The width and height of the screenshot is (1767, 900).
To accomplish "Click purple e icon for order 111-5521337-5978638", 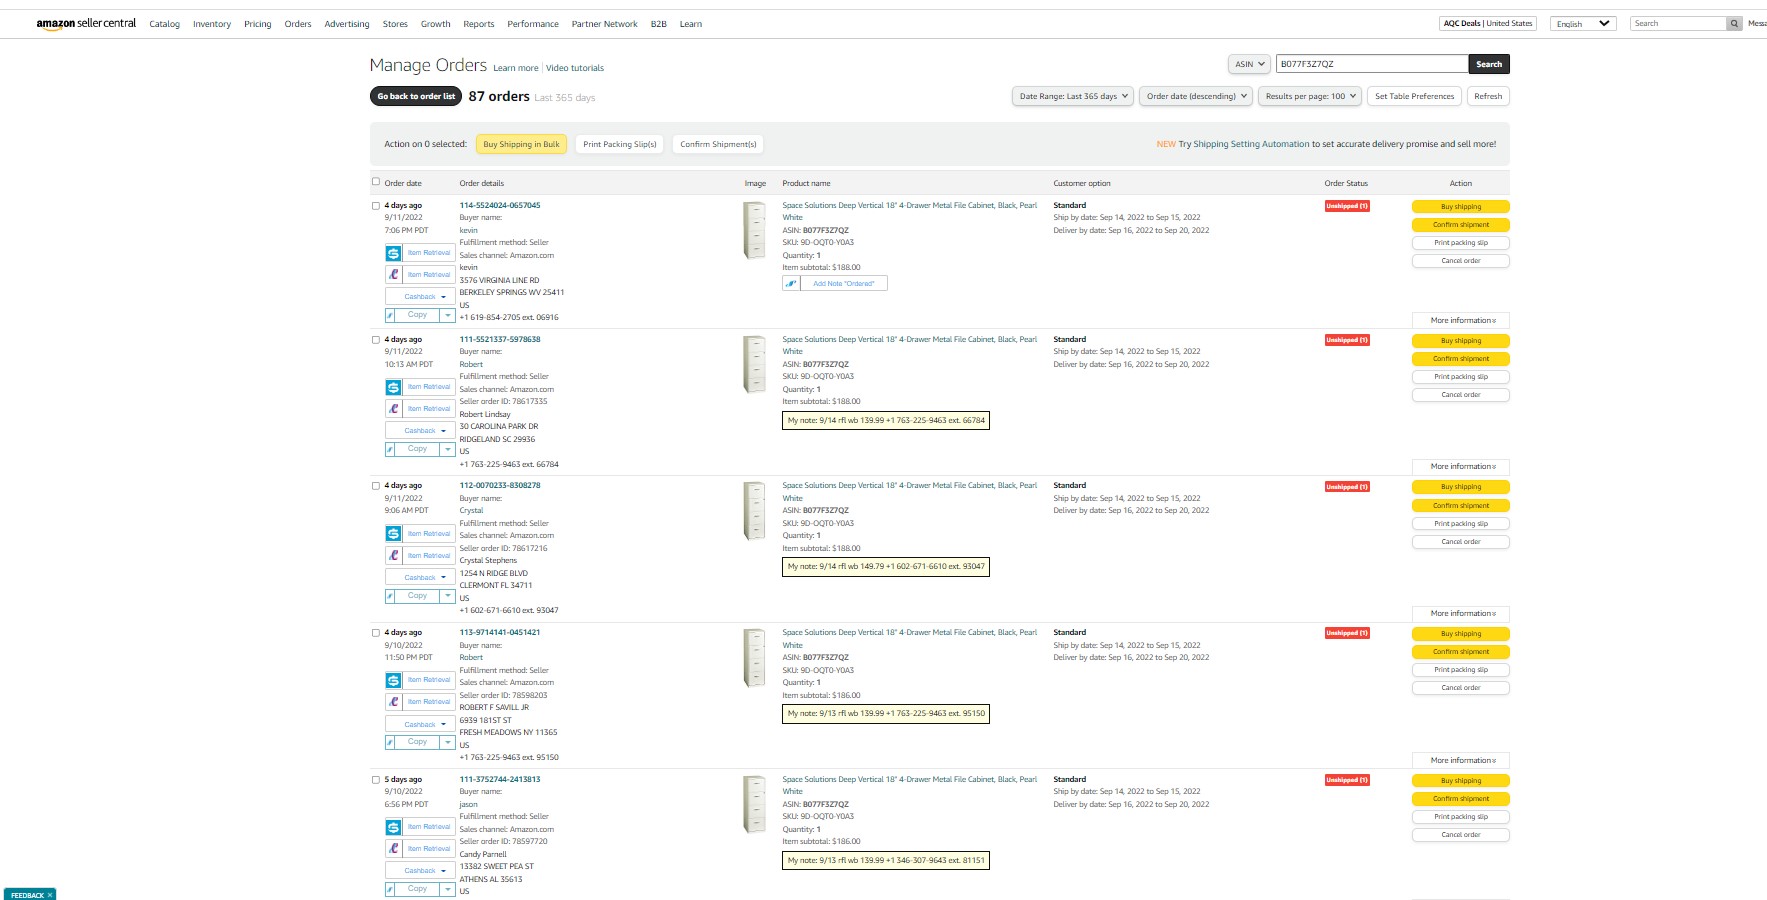I will tap(393, 409).
